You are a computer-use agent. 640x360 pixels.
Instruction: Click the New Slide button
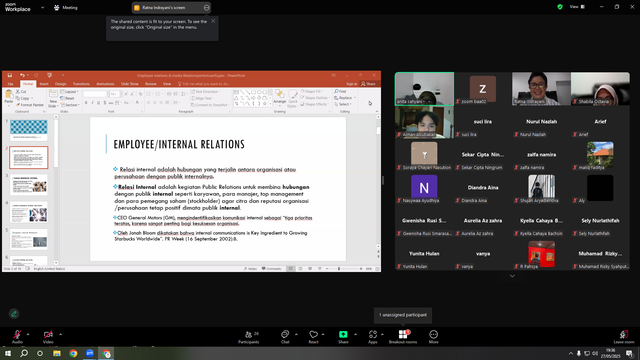coord(53,99)
